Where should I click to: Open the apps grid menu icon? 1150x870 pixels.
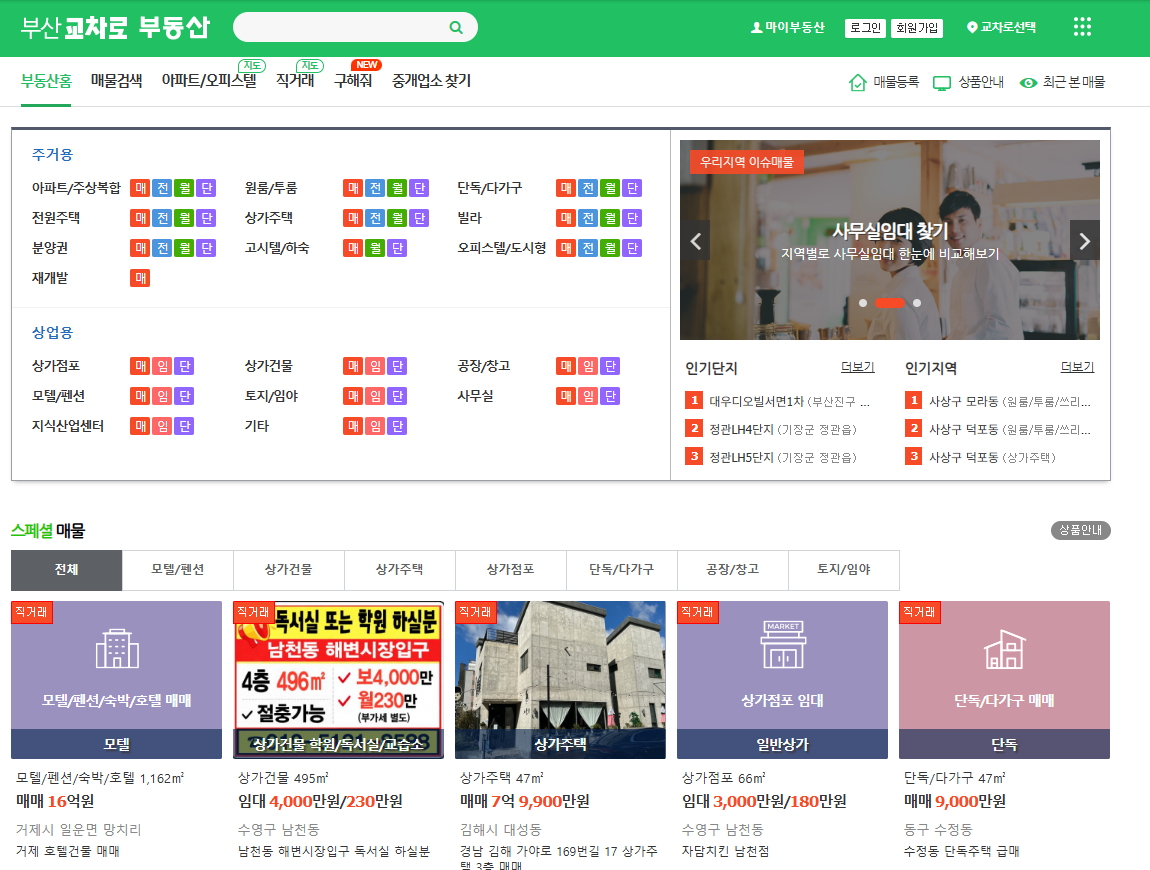pos(1082,27)
